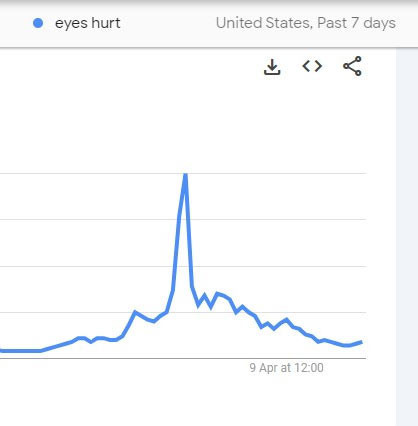The height and width of the screenshot is (426, 418).
Task: Click the final data point of the line
Action: [x=361, y=342]
